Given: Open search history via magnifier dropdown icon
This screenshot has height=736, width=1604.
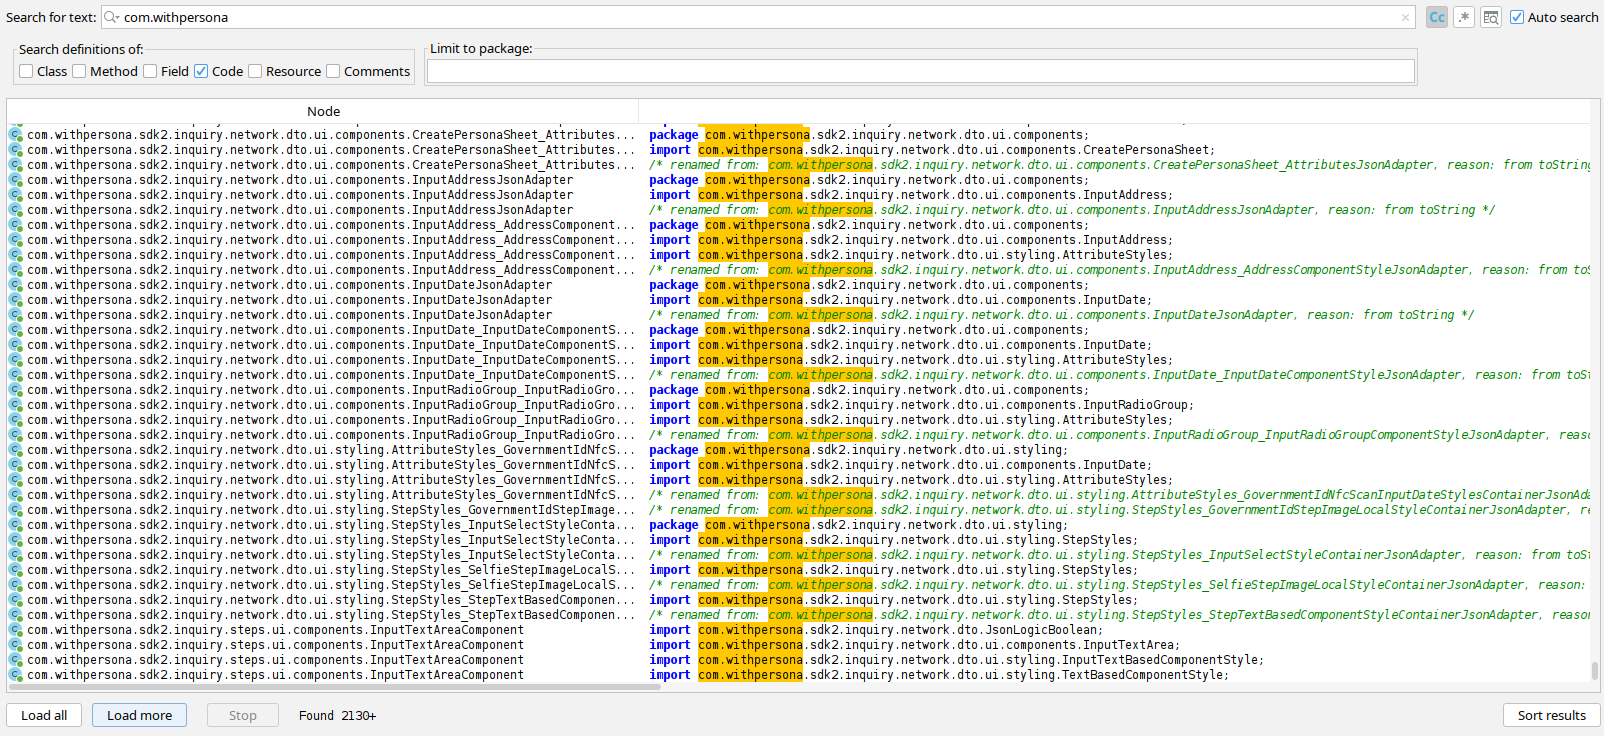Looking at the screenshot, I should tap(112, 17).
